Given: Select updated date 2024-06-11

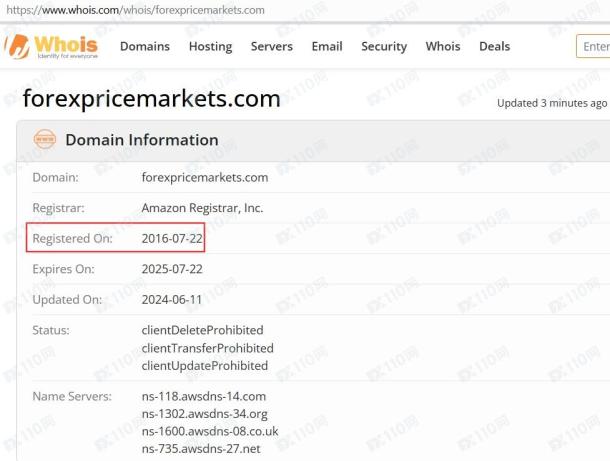Looking at the screenshot, I should click(x=172, y=300).
